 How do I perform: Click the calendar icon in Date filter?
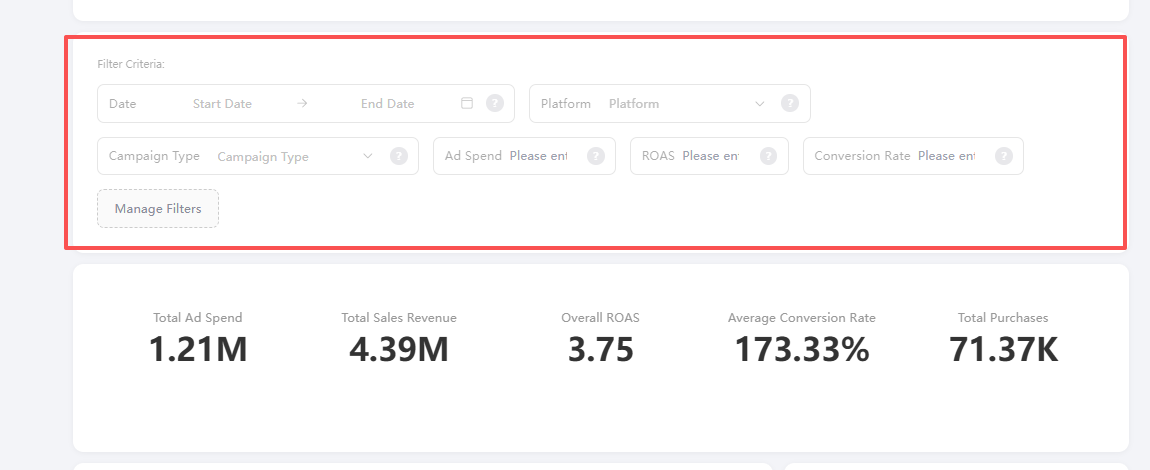tap(467, 103)
